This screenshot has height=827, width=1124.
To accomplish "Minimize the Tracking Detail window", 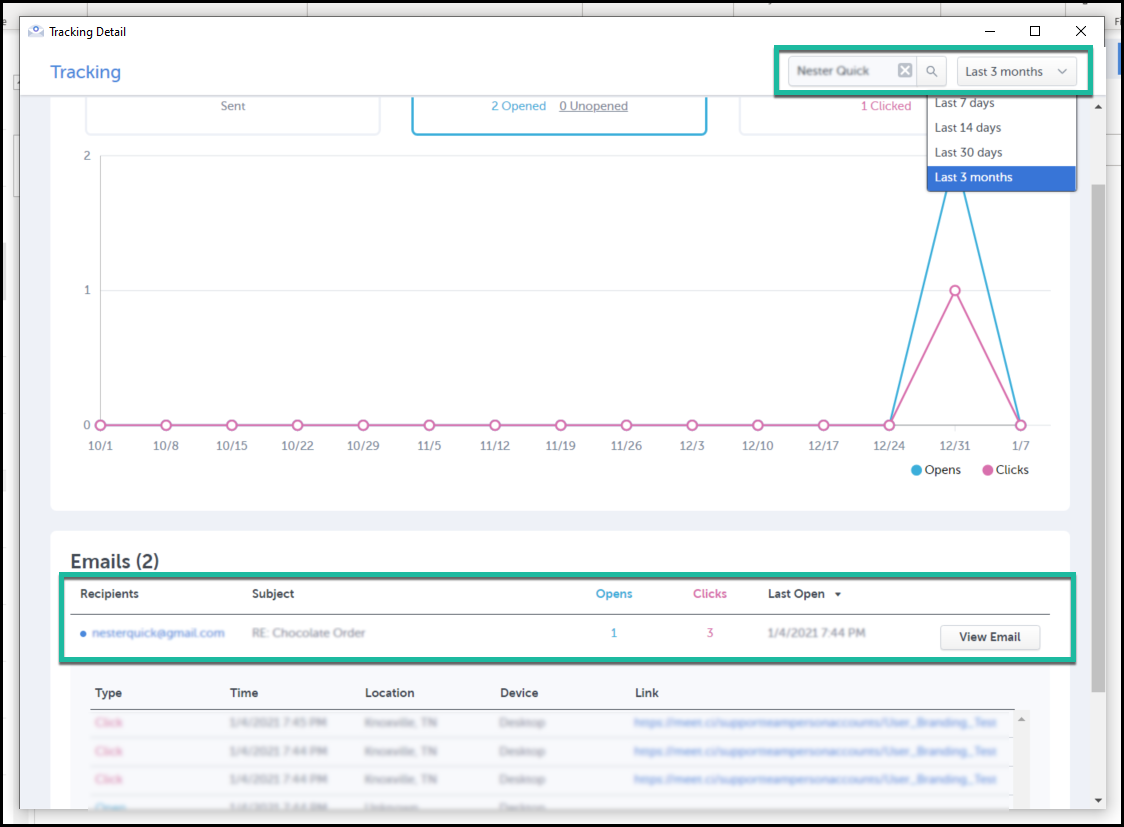I will point(990,31).
